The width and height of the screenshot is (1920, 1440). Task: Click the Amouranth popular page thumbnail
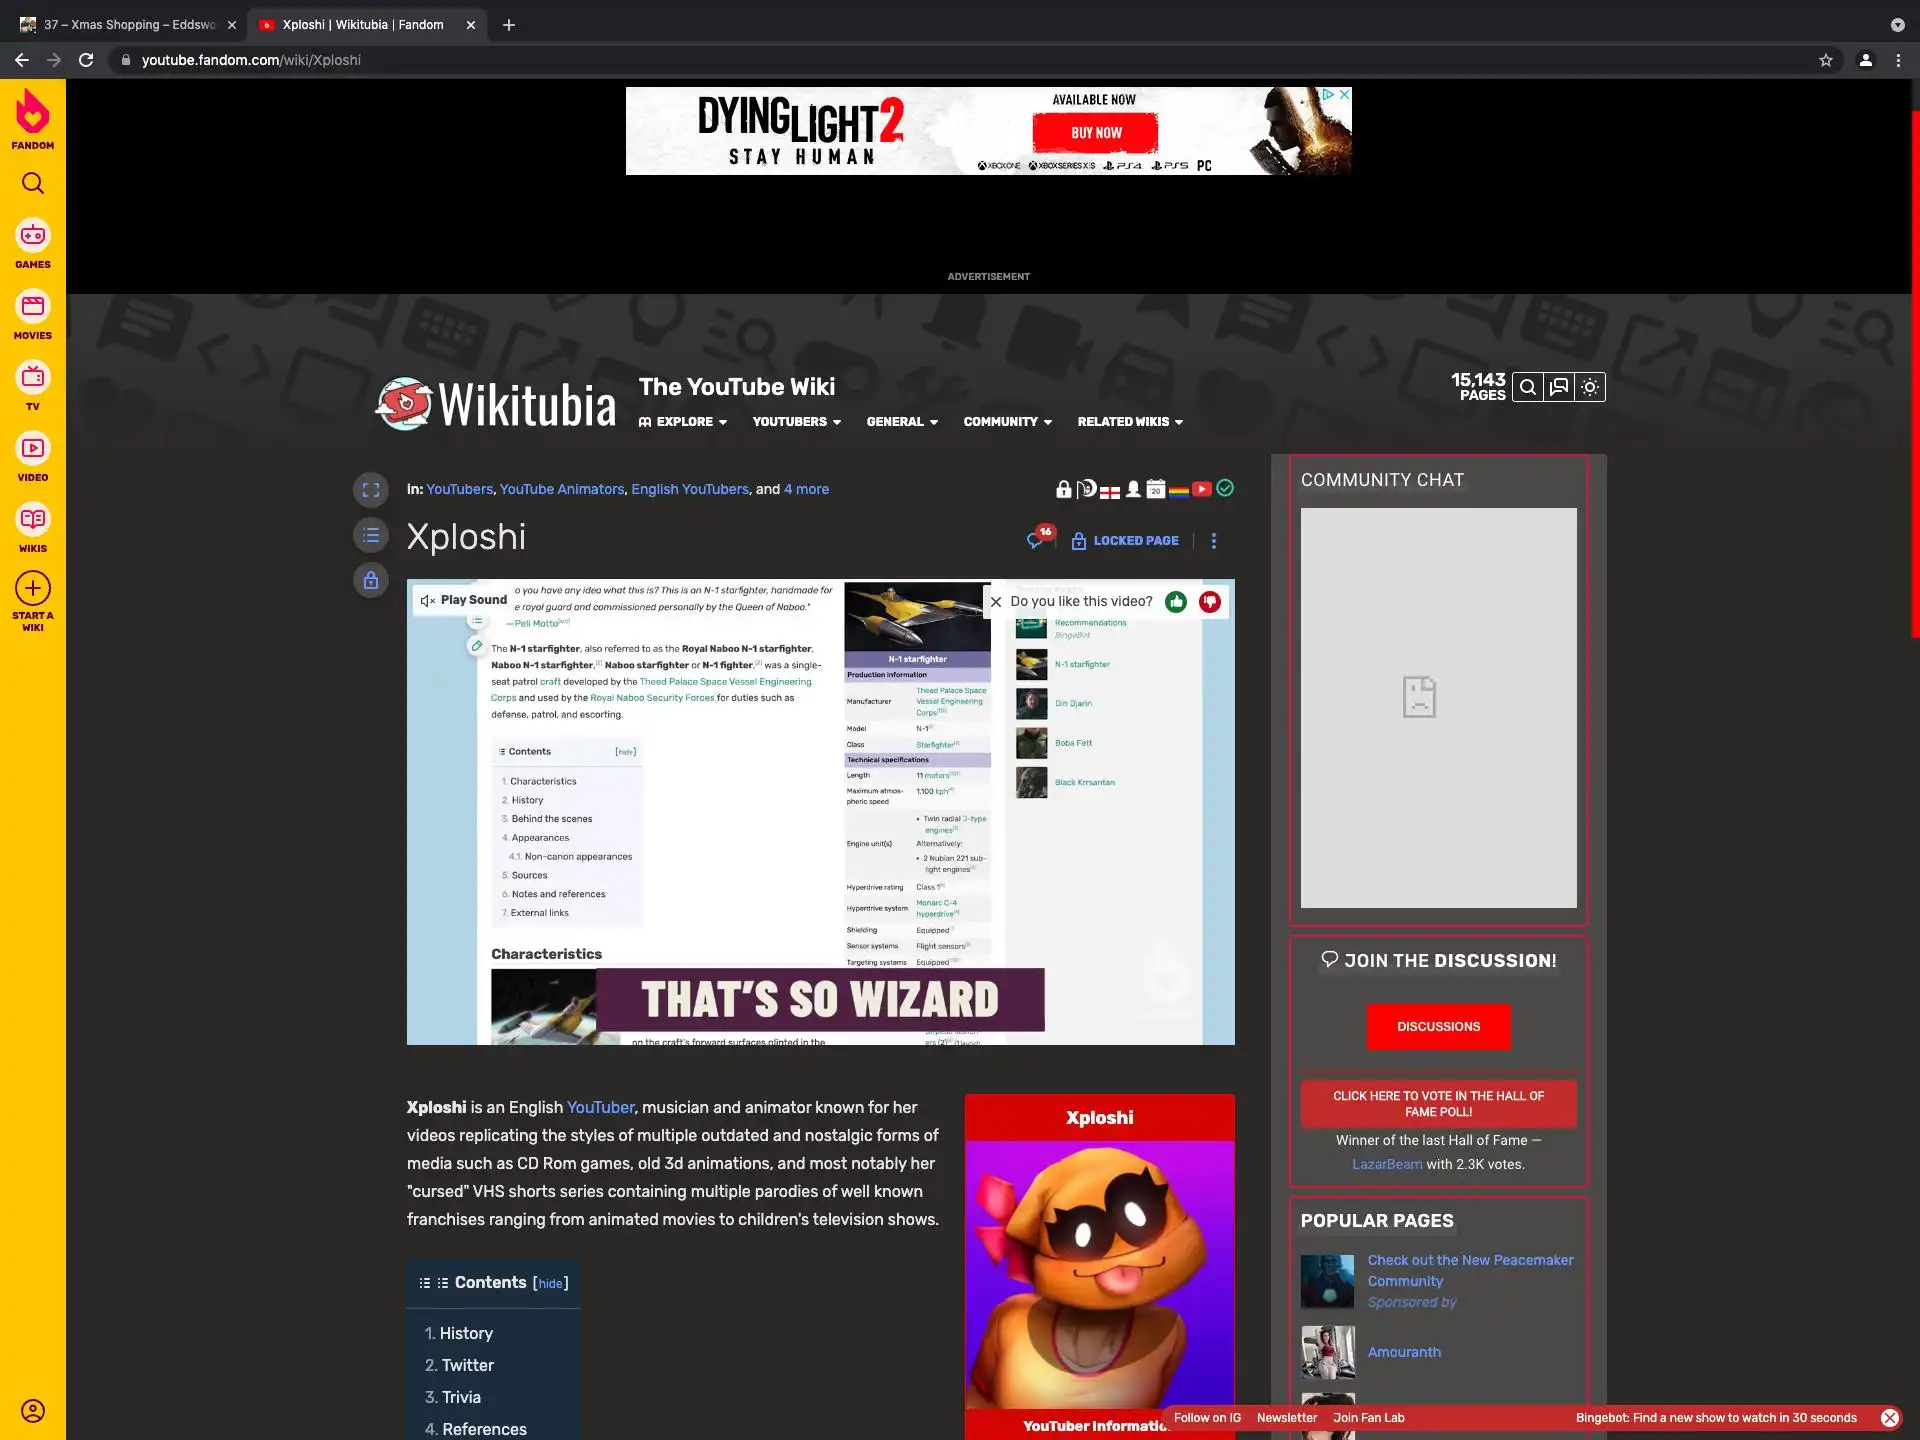coord(1328,1352)
